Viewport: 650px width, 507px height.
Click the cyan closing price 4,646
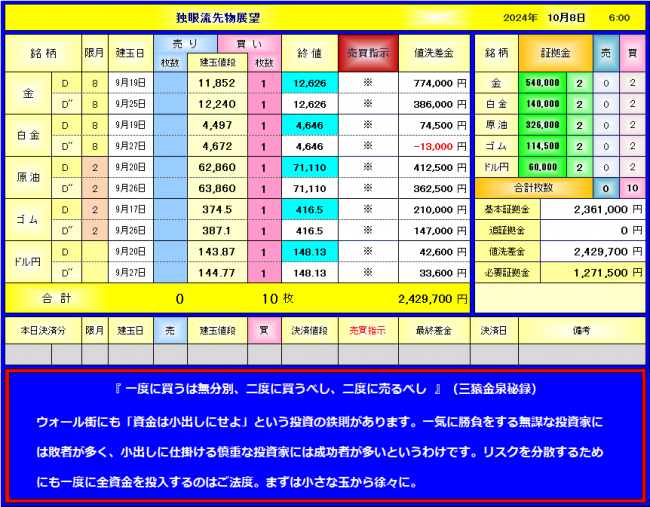[x=310, y=126]
